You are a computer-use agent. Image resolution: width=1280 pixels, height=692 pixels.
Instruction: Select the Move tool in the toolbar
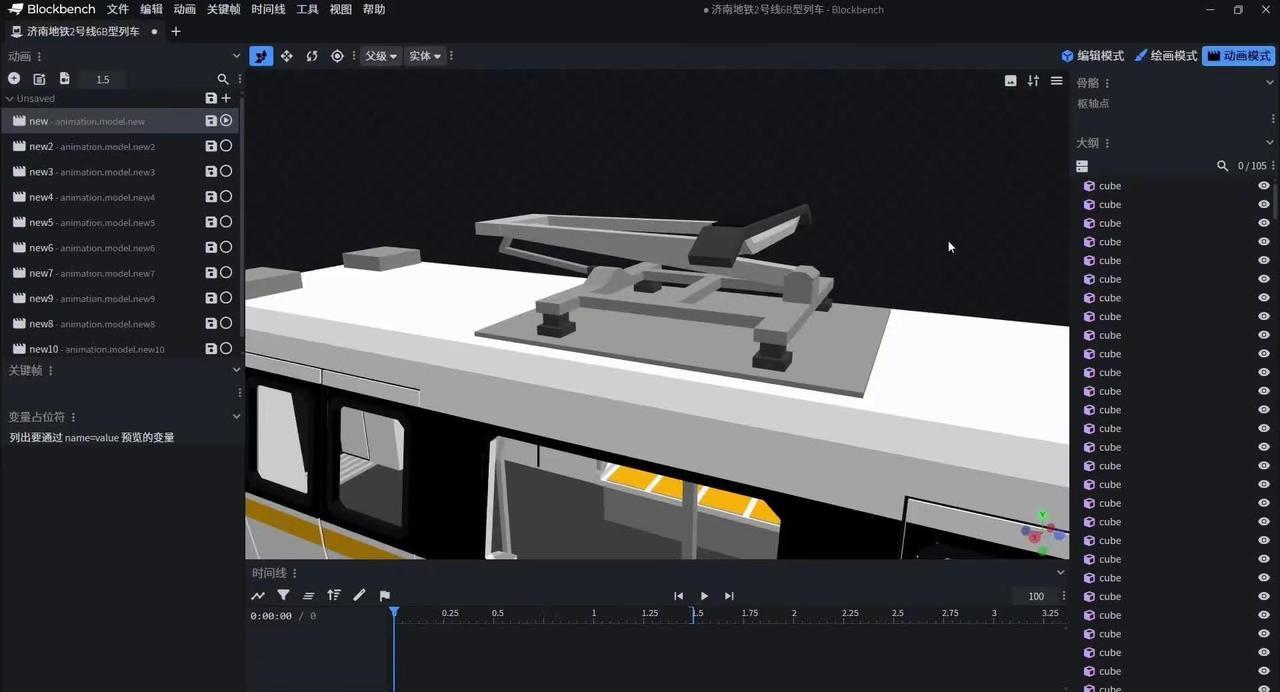[286, 56]
